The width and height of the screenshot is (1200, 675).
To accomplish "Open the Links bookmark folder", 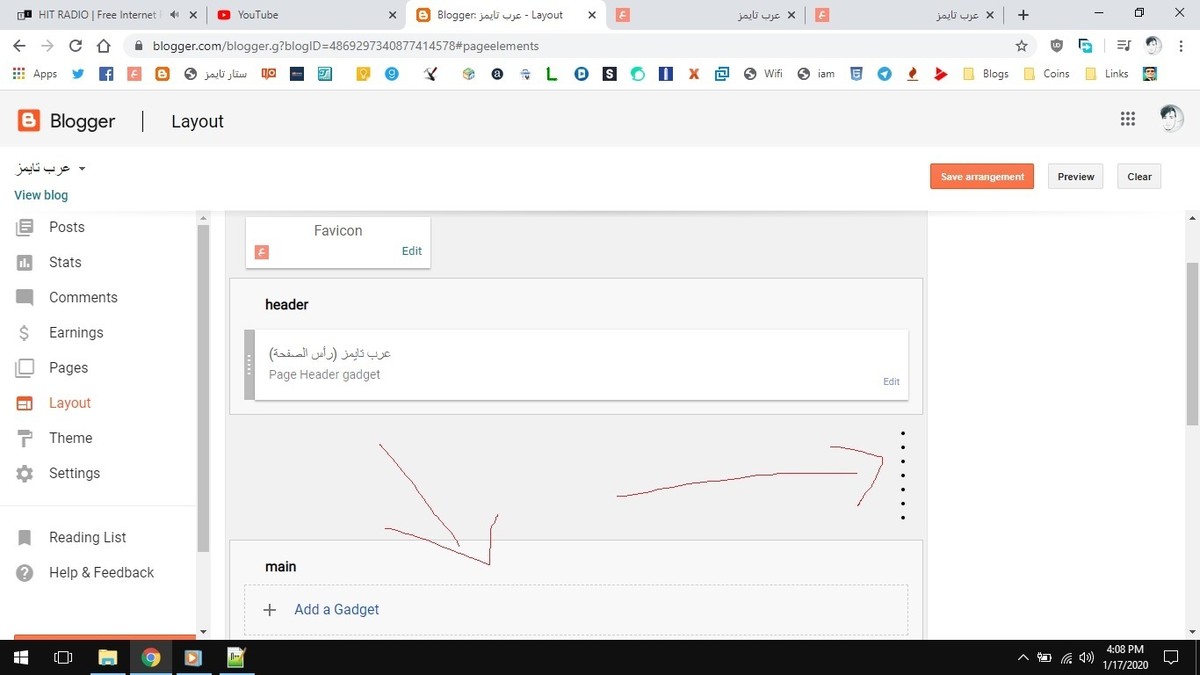I will (x=1106, y=74).
